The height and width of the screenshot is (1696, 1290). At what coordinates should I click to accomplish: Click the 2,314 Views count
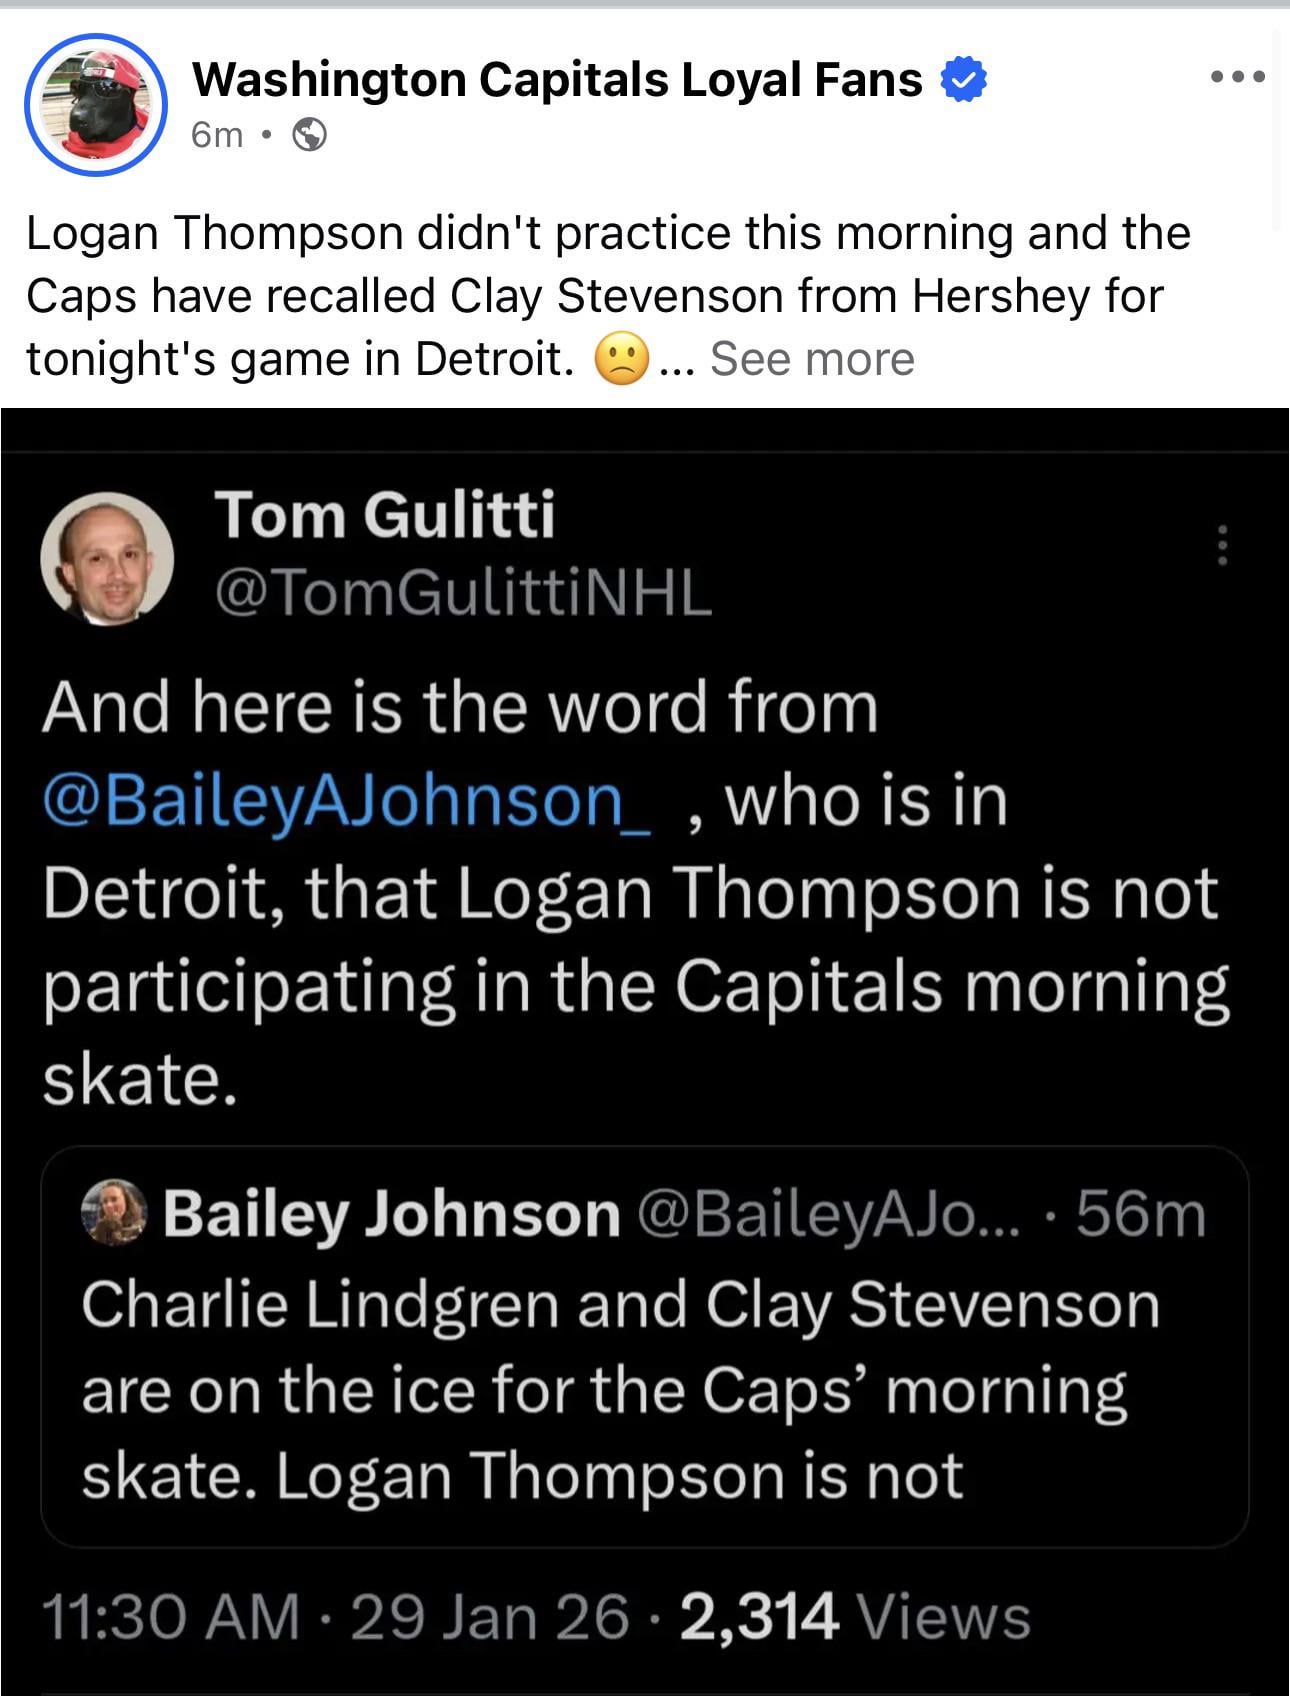855,1617
